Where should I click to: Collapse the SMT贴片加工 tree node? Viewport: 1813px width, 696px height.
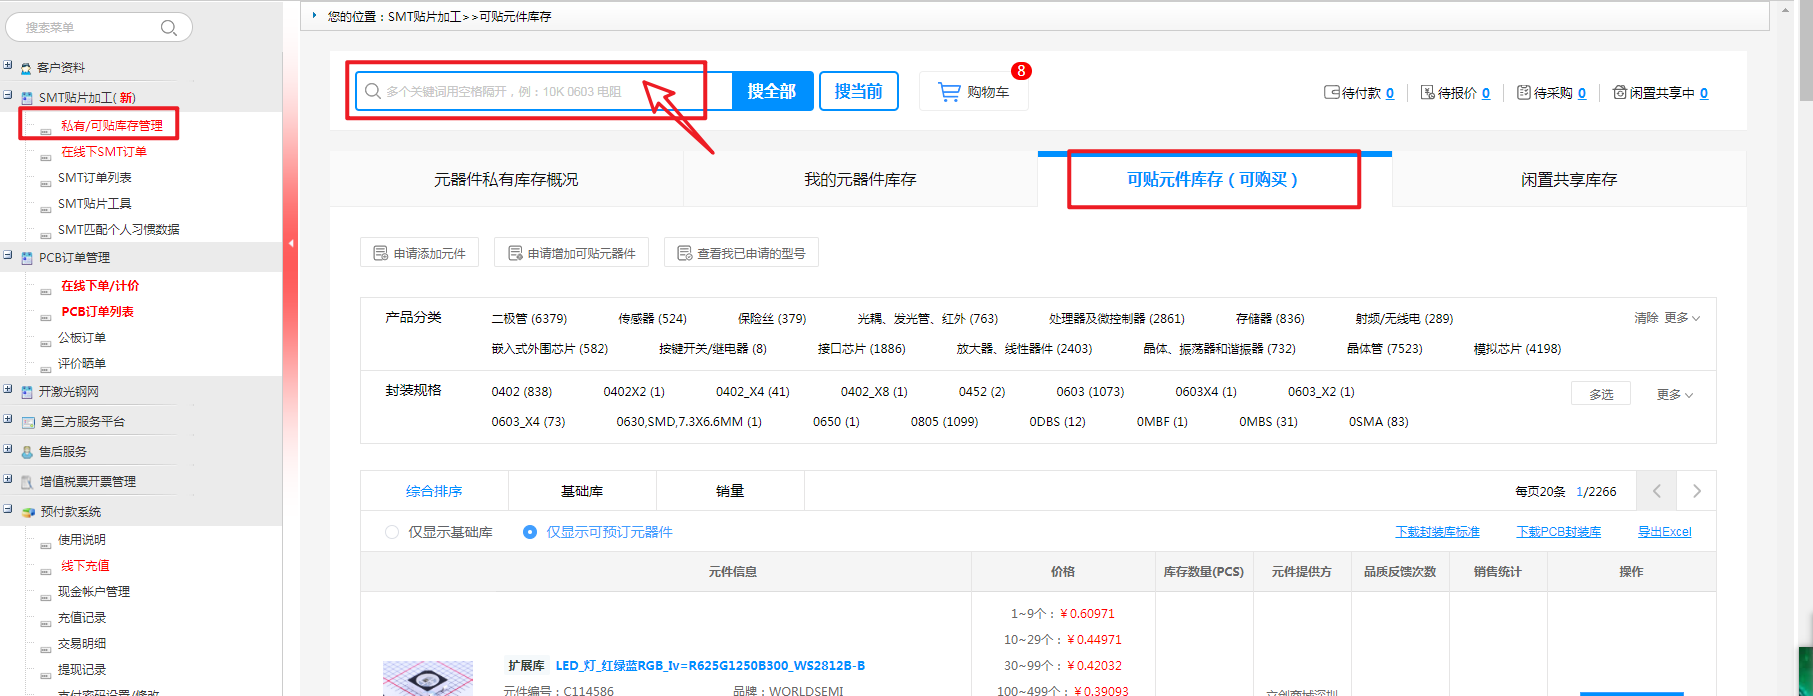pos(8,97)
